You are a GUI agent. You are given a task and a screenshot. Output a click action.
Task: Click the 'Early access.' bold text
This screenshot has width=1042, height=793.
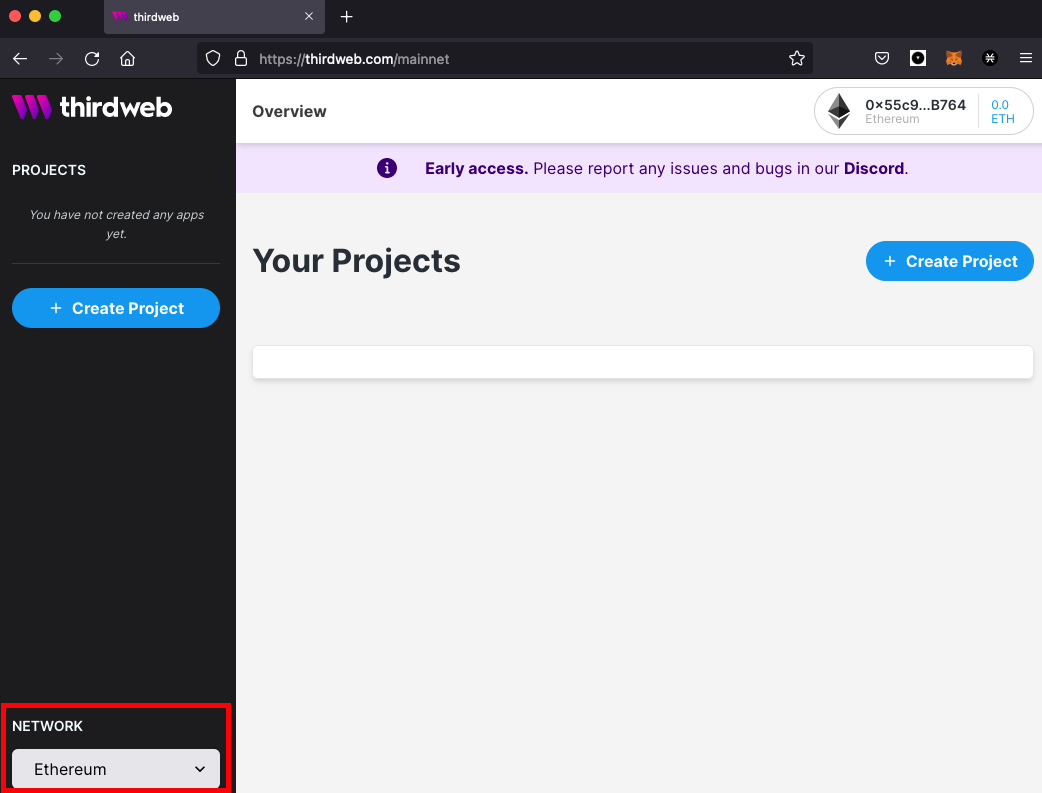coord(476,169)
